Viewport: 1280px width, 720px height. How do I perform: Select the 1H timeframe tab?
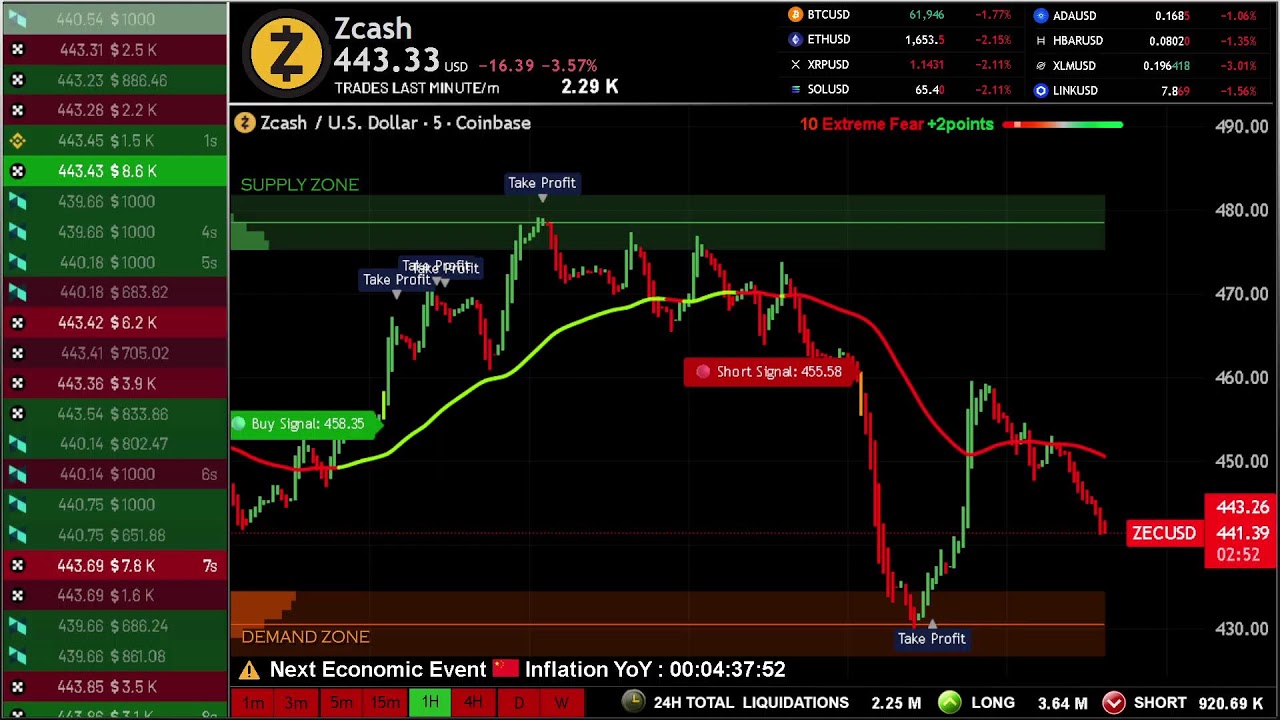(430, 703)
